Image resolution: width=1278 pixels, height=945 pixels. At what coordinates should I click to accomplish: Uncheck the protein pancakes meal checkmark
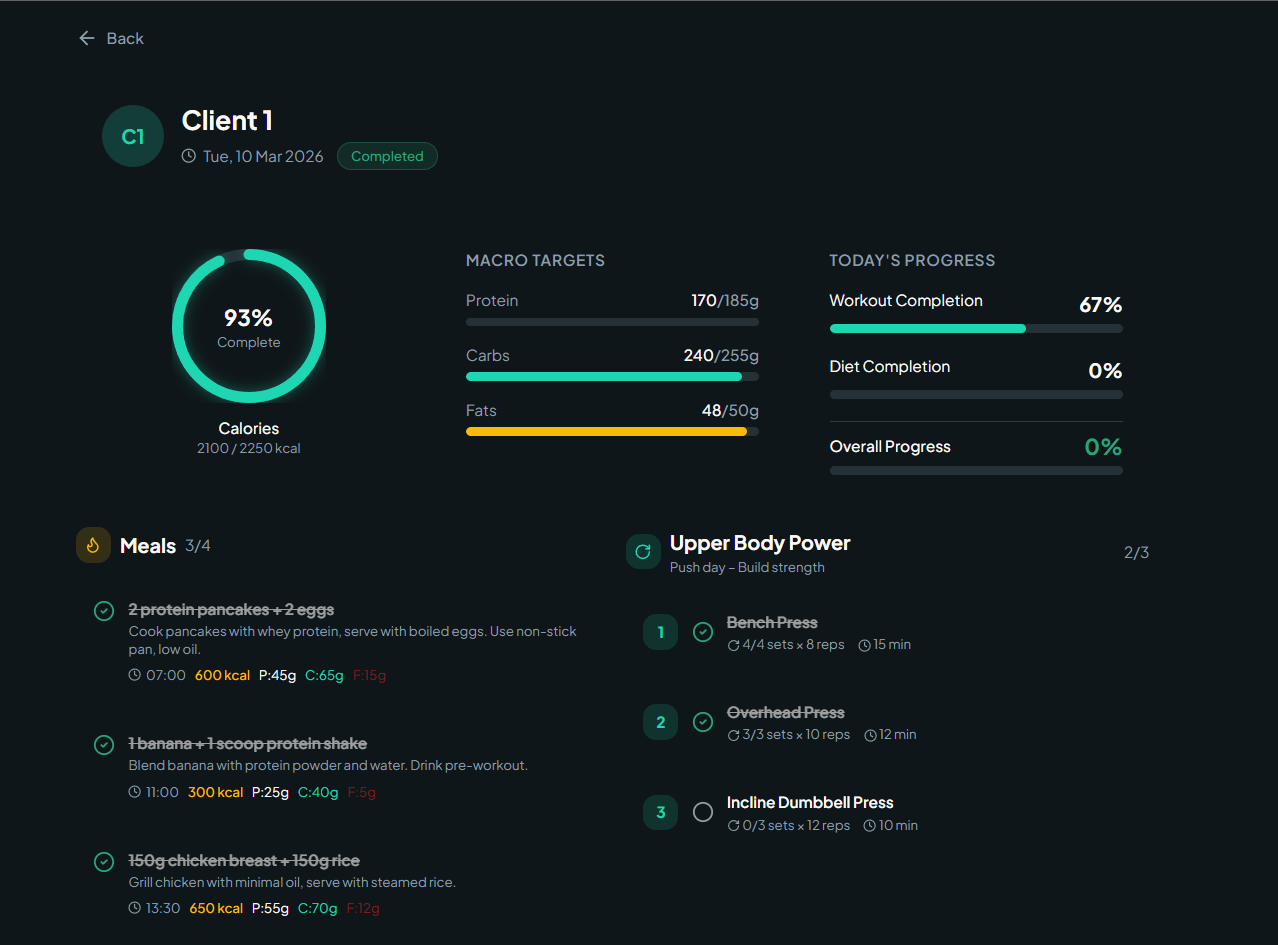coord(103,610)
